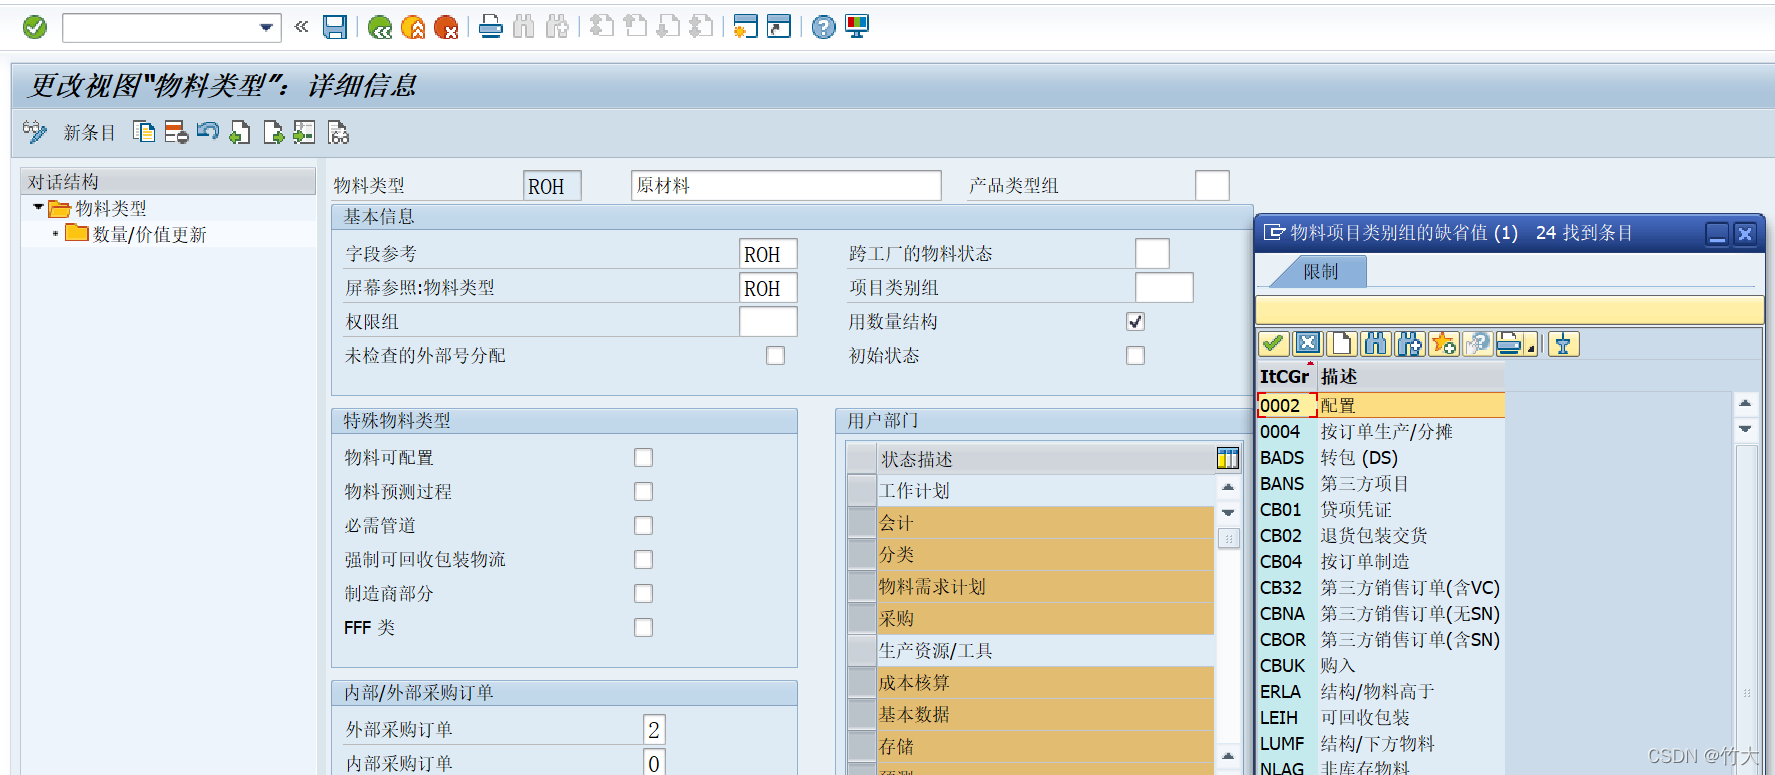Image resolution: width=1775 pixels, height=775 pixels.
Task: Confirm selection with popup green check
Action: [x=1273, y=344]
